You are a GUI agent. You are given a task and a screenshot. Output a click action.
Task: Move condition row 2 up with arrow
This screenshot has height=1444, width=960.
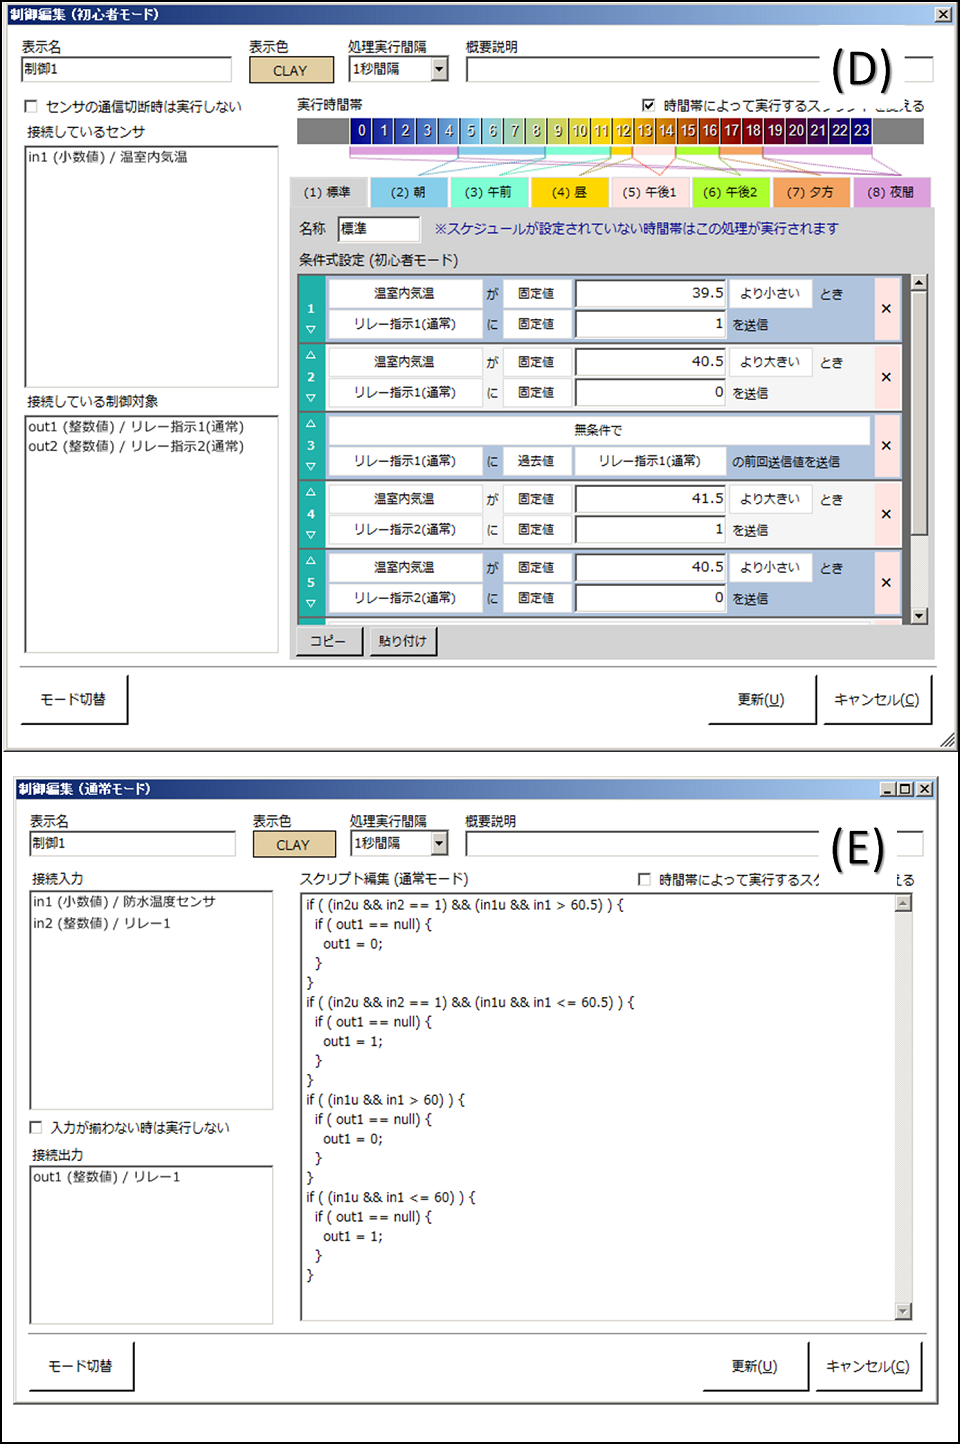click(311, 355)
